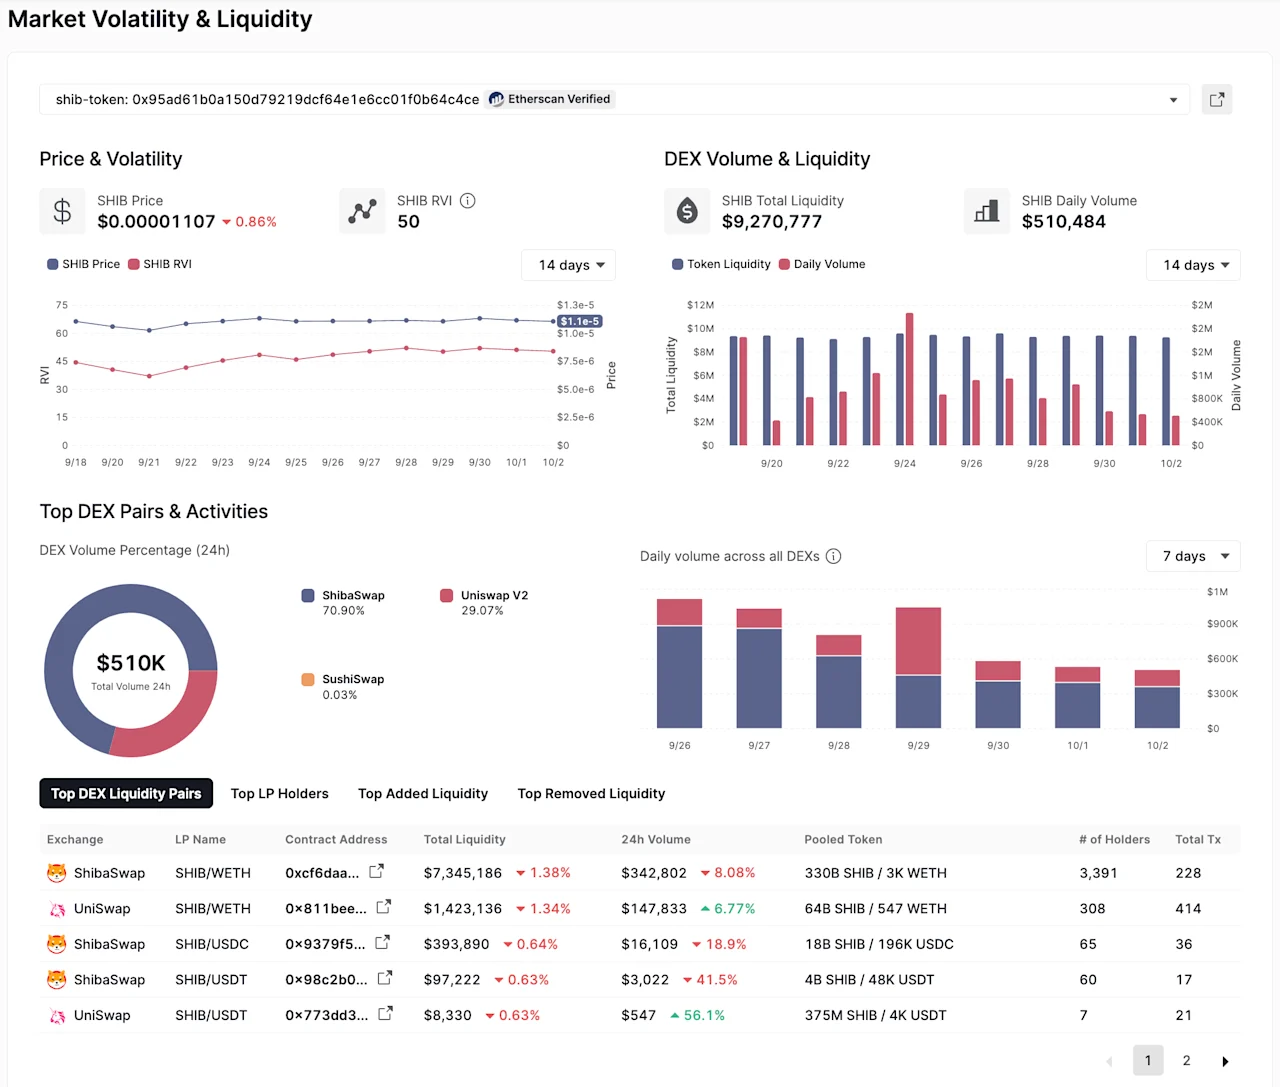This screenshot has width=1280, height=1087.
Task: Click UniSwap unicorn logo in SHIB/WETH row
Action: (57, 909)
